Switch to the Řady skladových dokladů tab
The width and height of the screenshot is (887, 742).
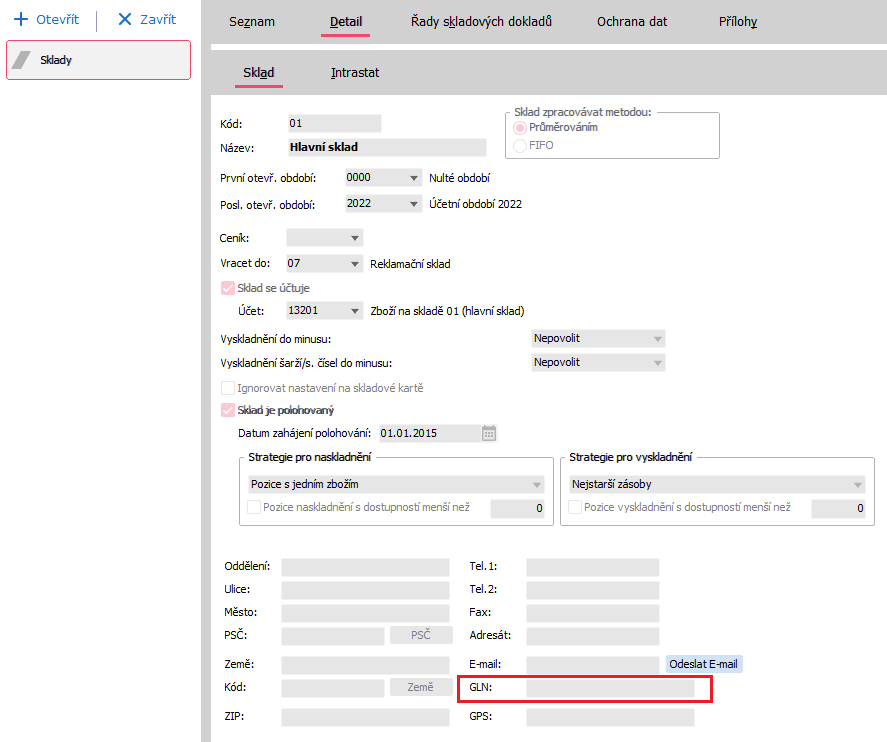click(x=481, y=21)
